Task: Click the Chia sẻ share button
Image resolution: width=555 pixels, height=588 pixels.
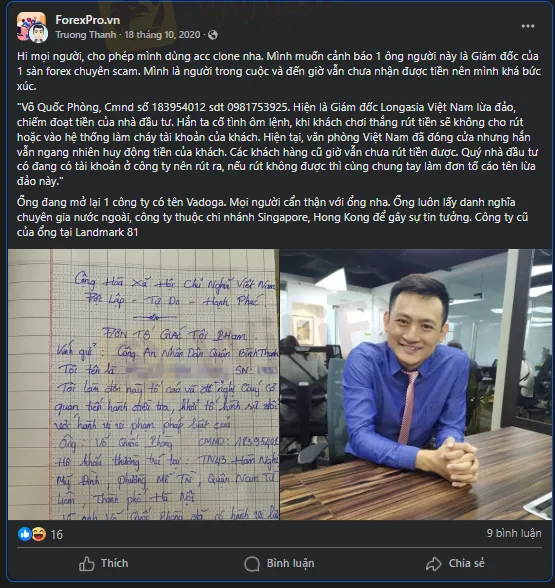Action: point(455,563)
